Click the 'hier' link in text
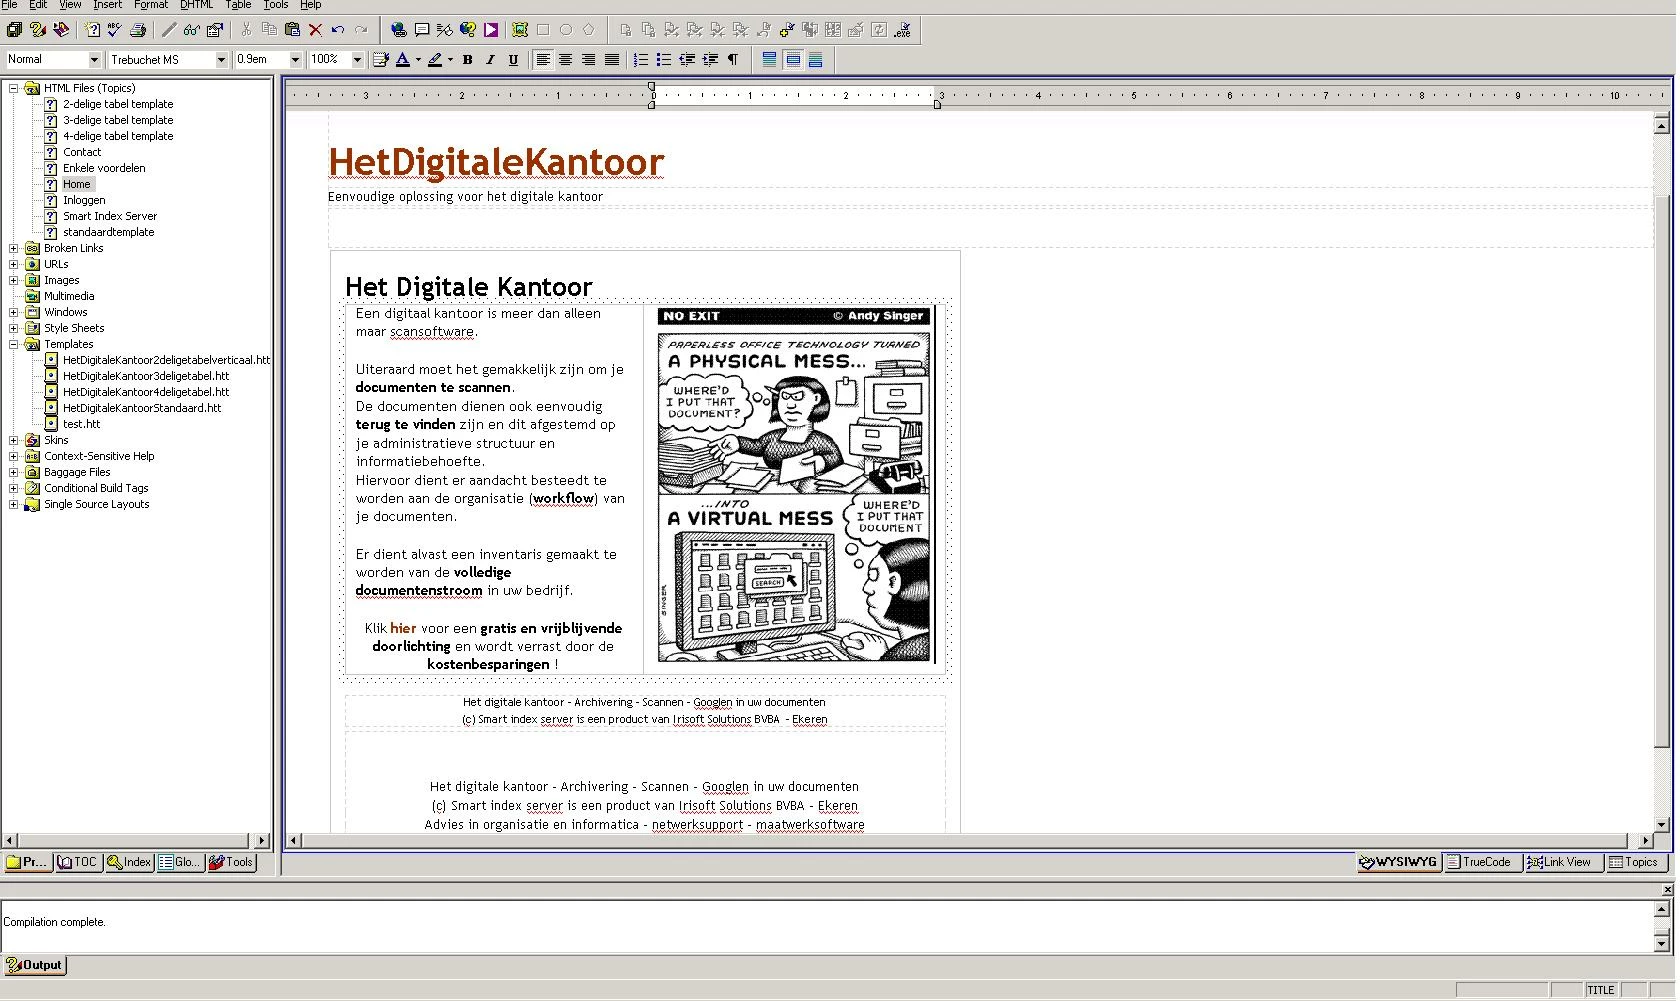This screenshot has width=1680, height=1001. point(403,628)
